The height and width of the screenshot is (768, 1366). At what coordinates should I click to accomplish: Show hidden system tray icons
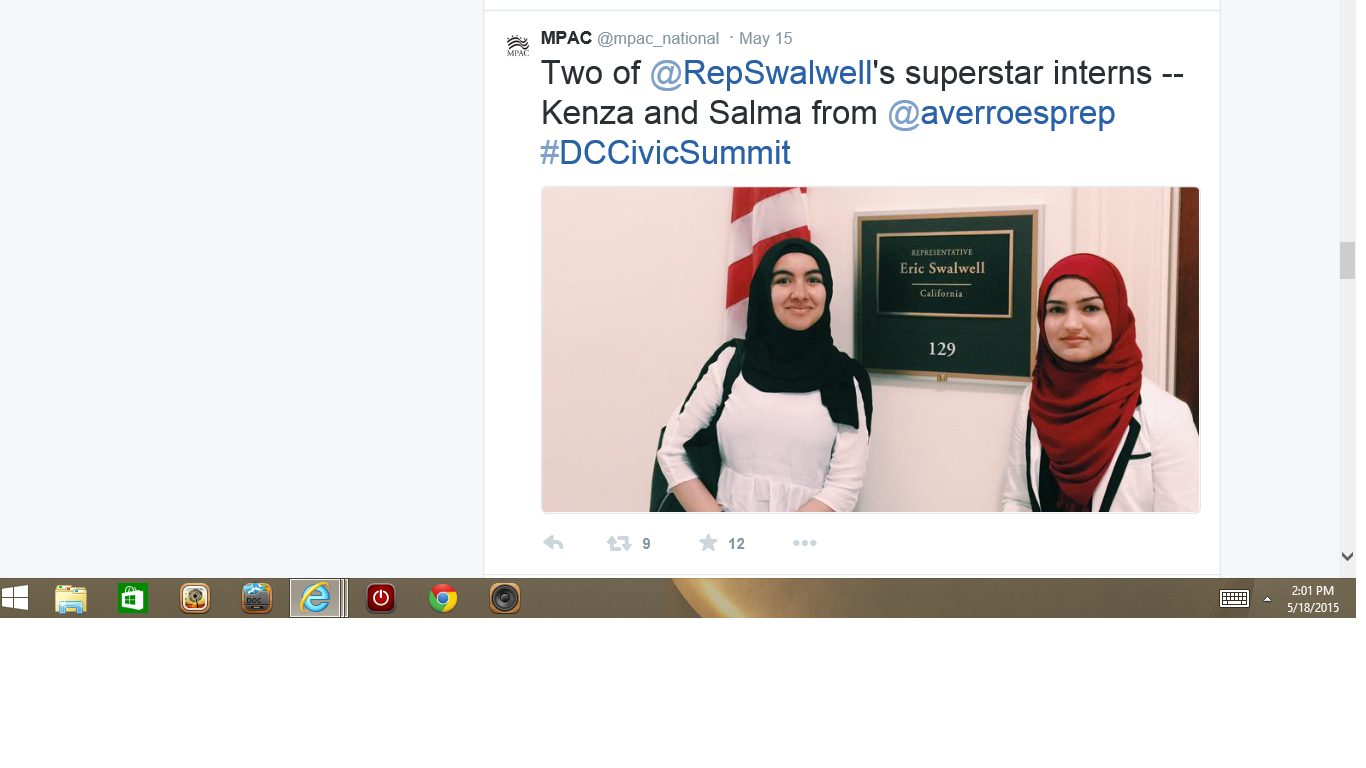[x=1267, y=599]
